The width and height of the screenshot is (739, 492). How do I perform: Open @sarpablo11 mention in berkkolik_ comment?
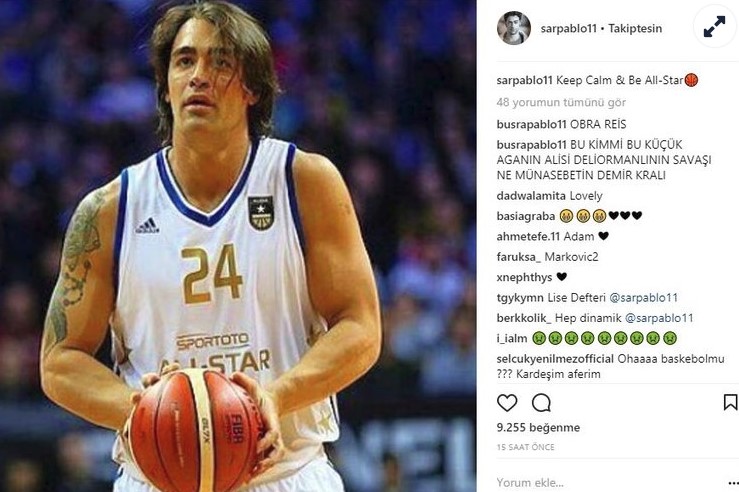[659, 318]
